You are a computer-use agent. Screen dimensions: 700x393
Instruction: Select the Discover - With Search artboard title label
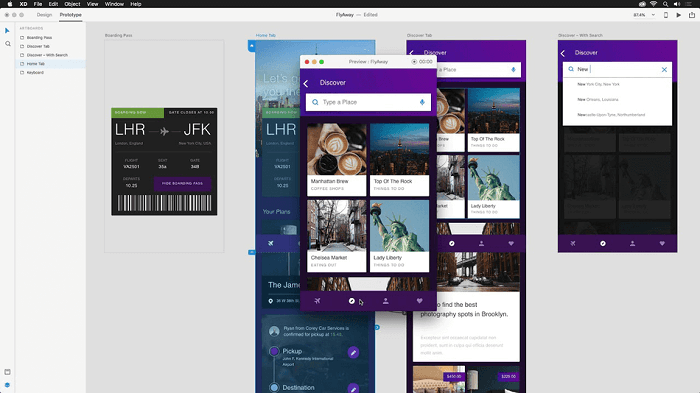click(580, 35)
